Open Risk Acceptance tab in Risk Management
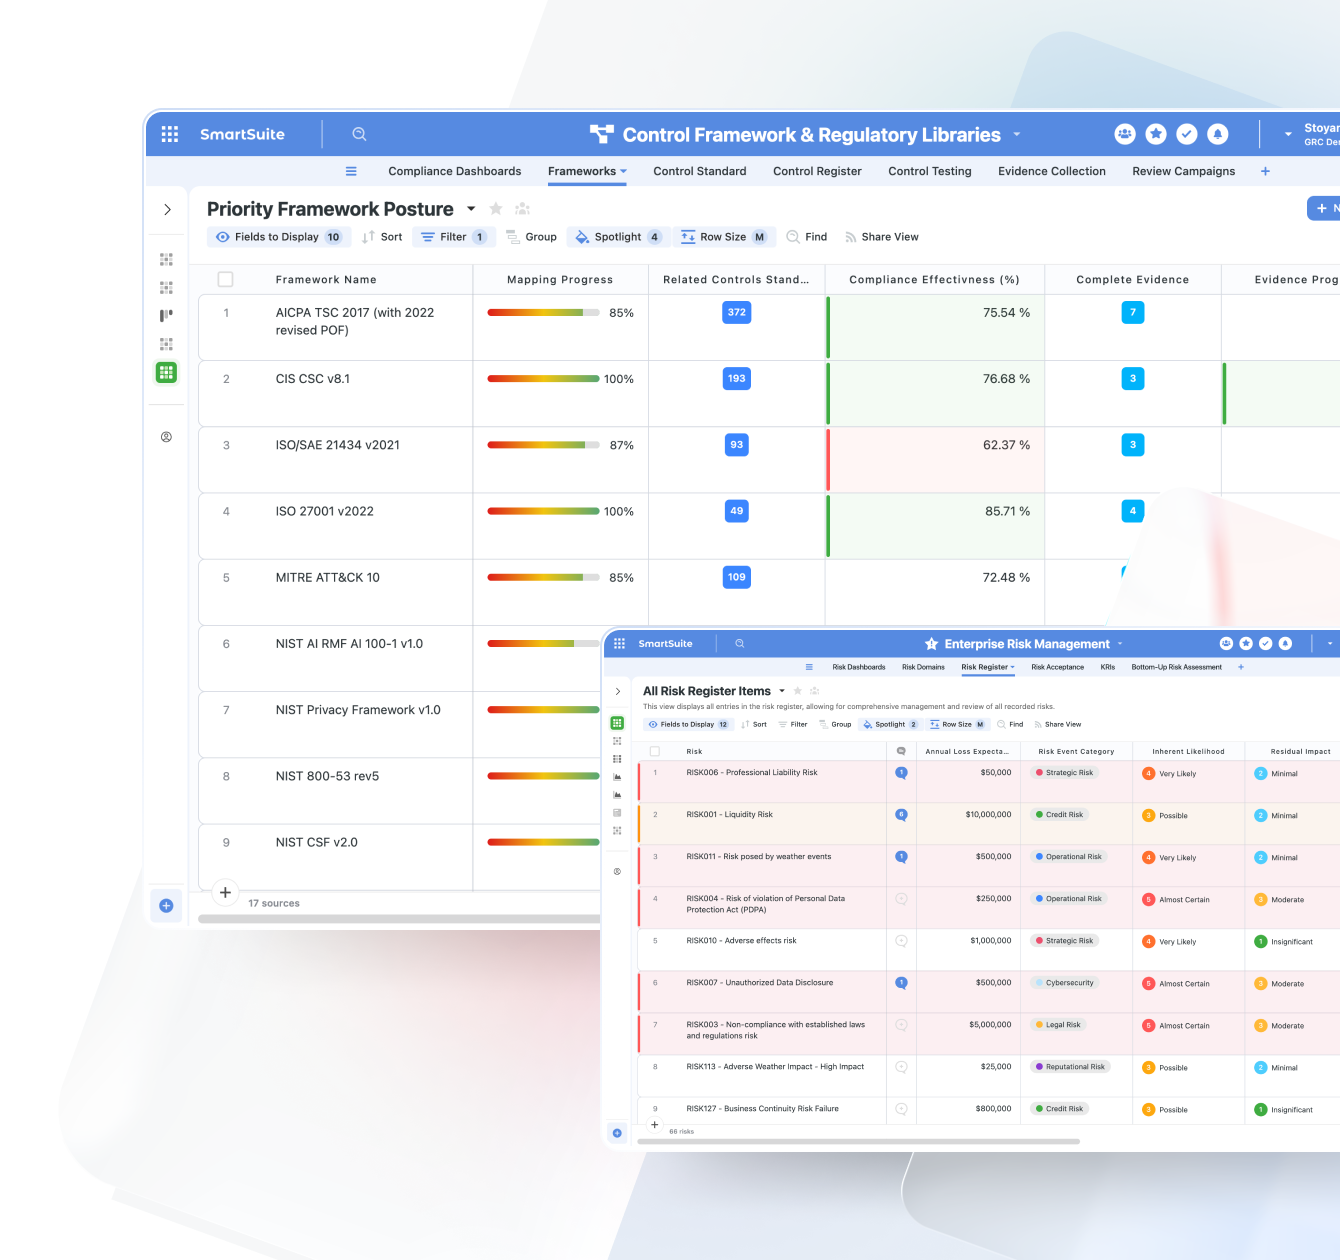1340x1260 pixels. (x=1057, y=667)
